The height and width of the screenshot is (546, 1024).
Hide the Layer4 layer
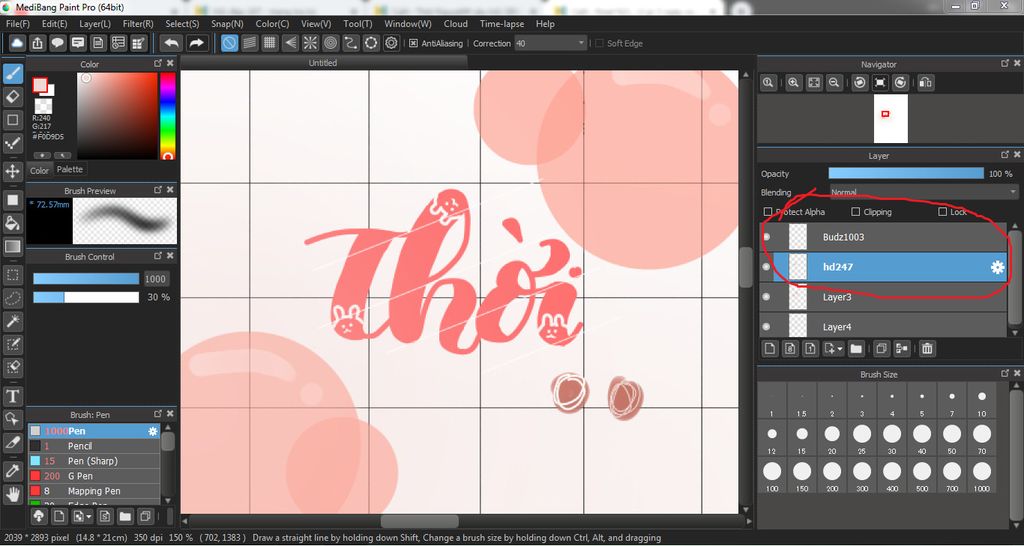[x=767, y=327]
